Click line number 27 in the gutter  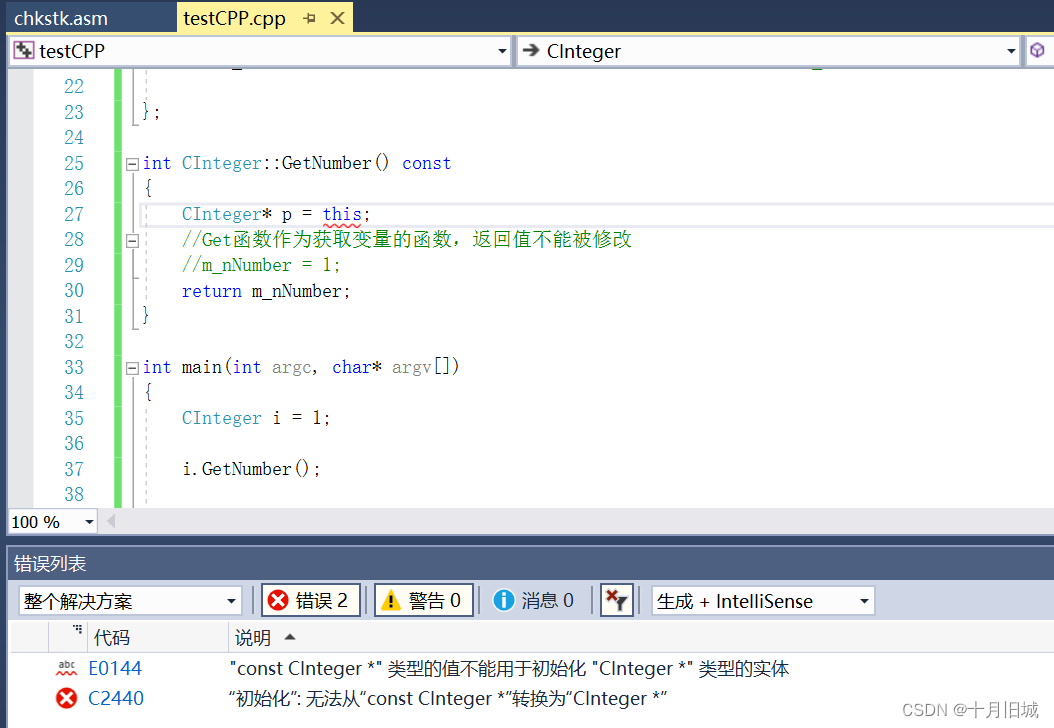click(x=74, y=214)
